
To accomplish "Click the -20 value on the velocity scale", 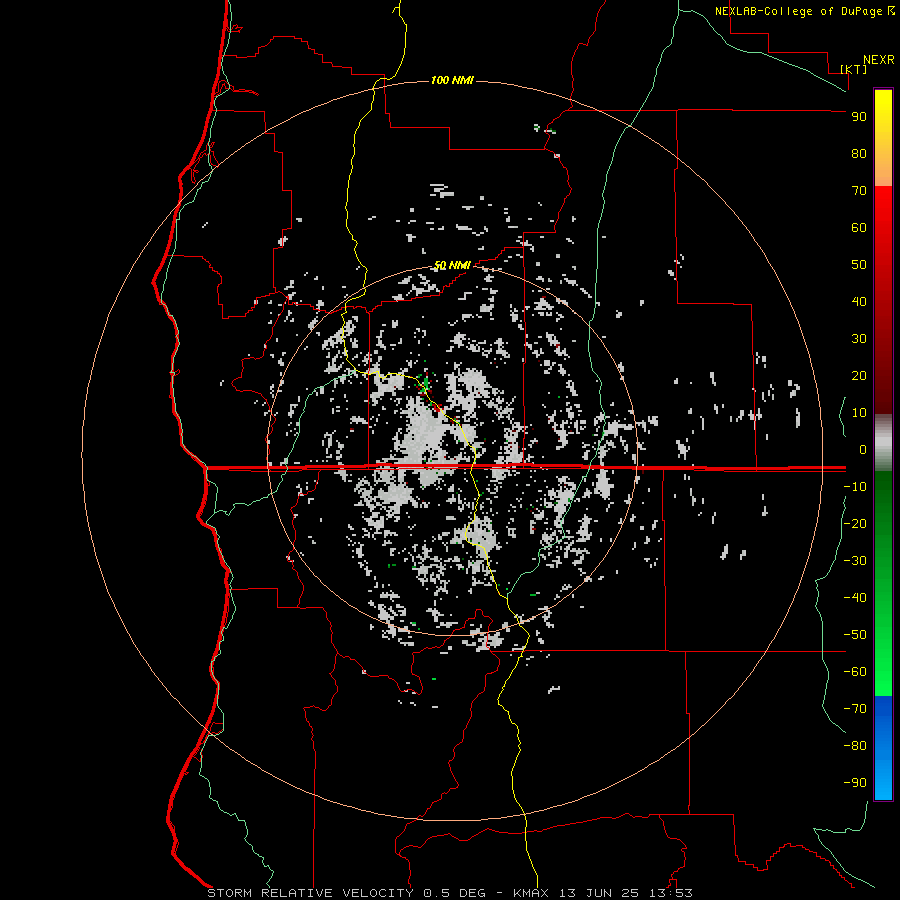I will point(855,523).
